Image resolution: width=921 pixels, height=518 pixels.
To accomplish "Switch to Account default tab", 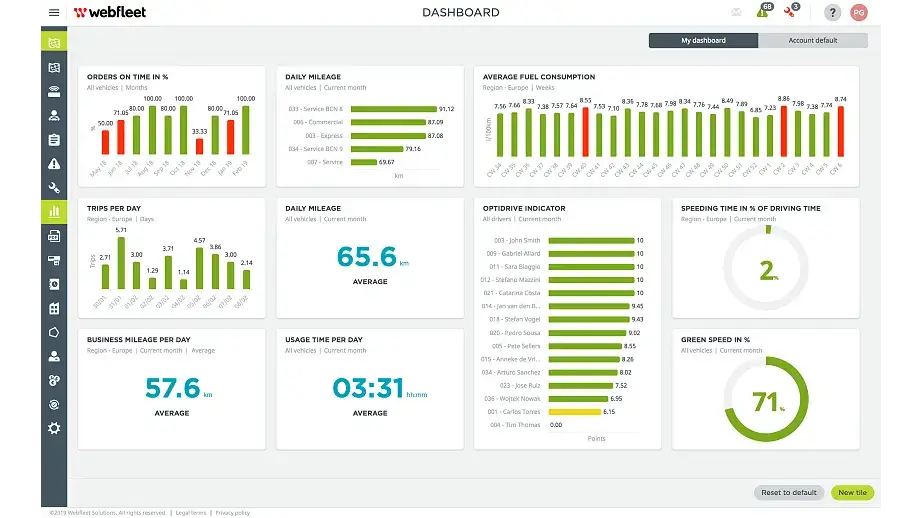I will (813, 41).
